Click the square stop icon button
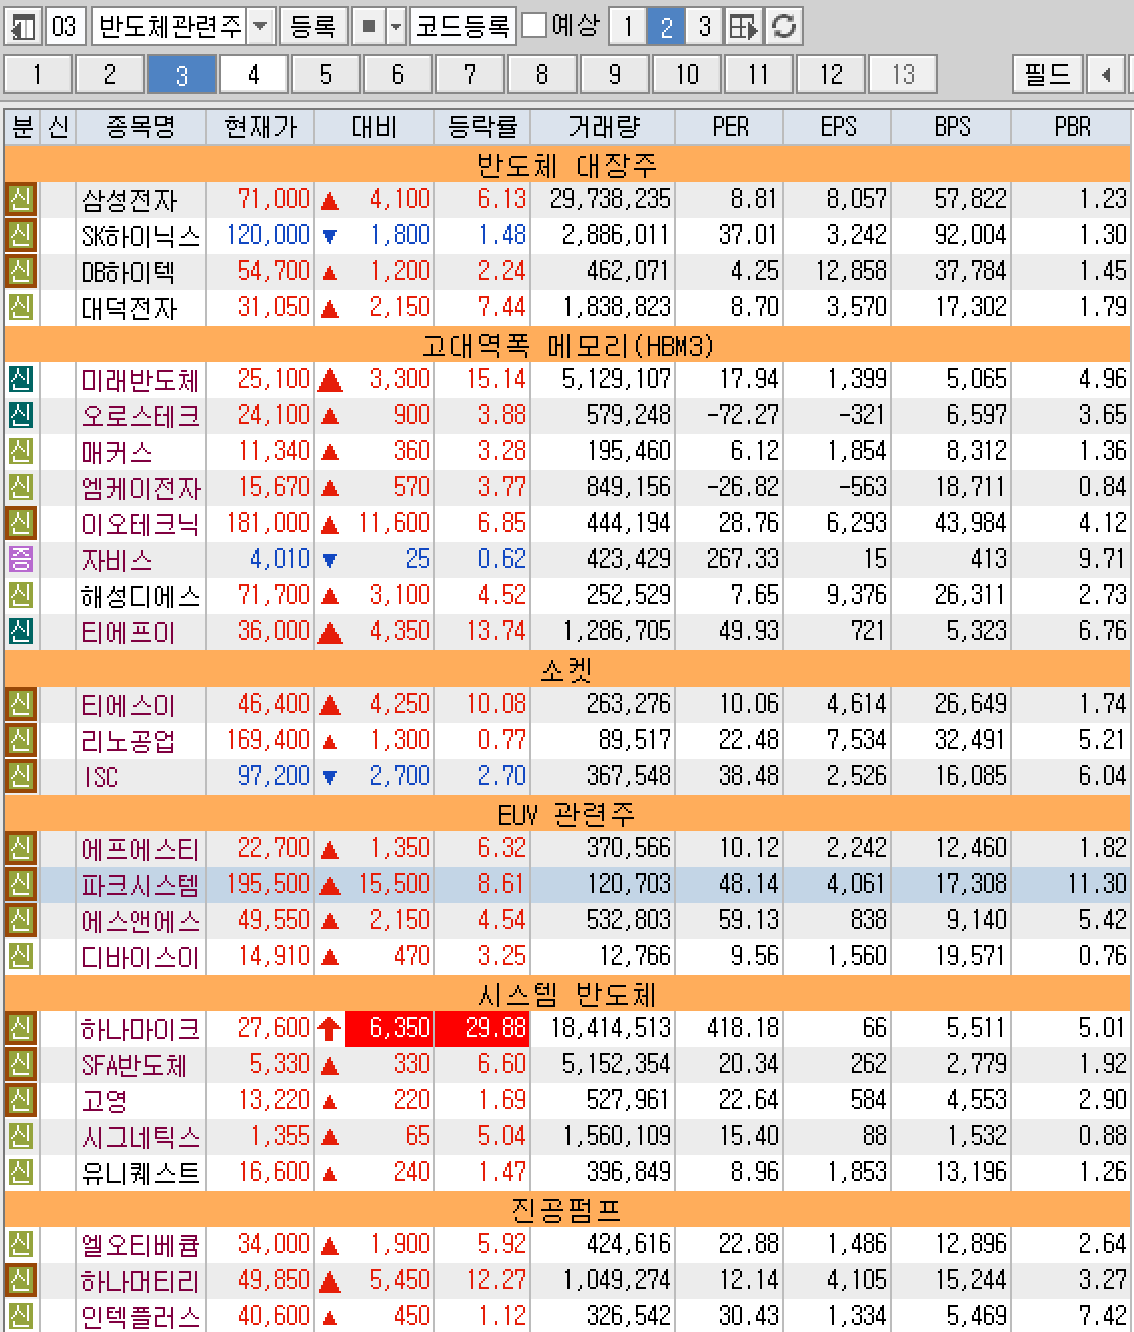The image size is (1134, 1332). pos(369,26)
